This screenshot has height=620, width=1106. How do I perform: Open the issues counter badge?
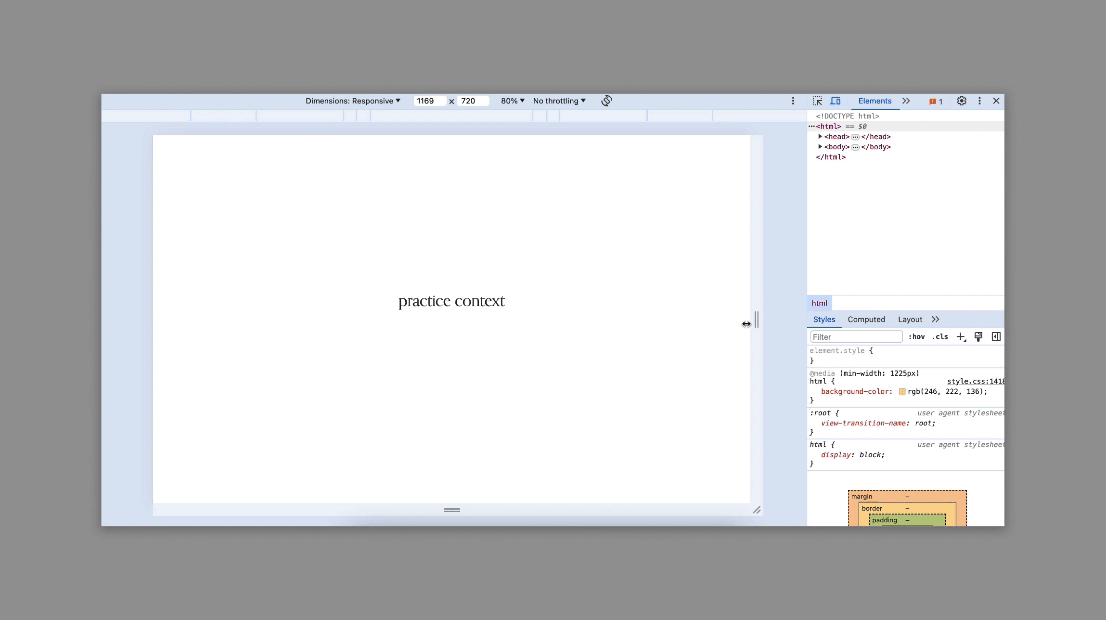[936, 101]
